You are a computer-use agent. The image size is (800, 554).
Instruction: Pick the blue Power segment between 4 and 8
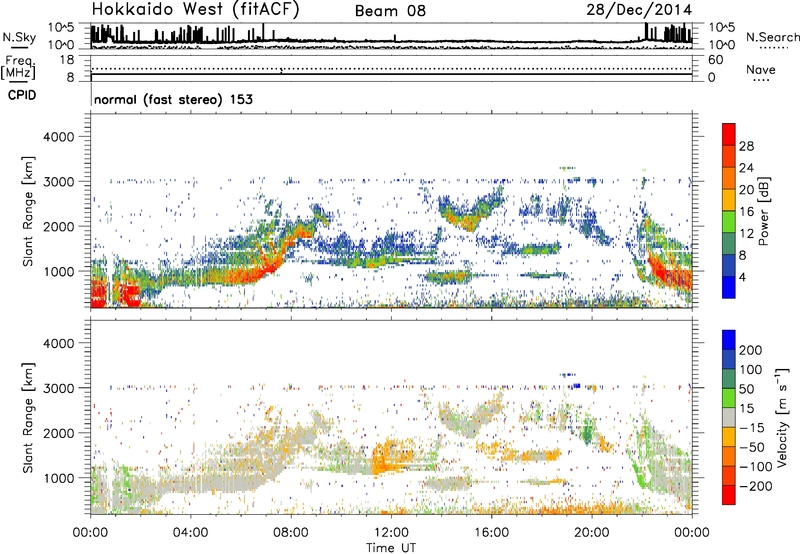click(729, 266)
